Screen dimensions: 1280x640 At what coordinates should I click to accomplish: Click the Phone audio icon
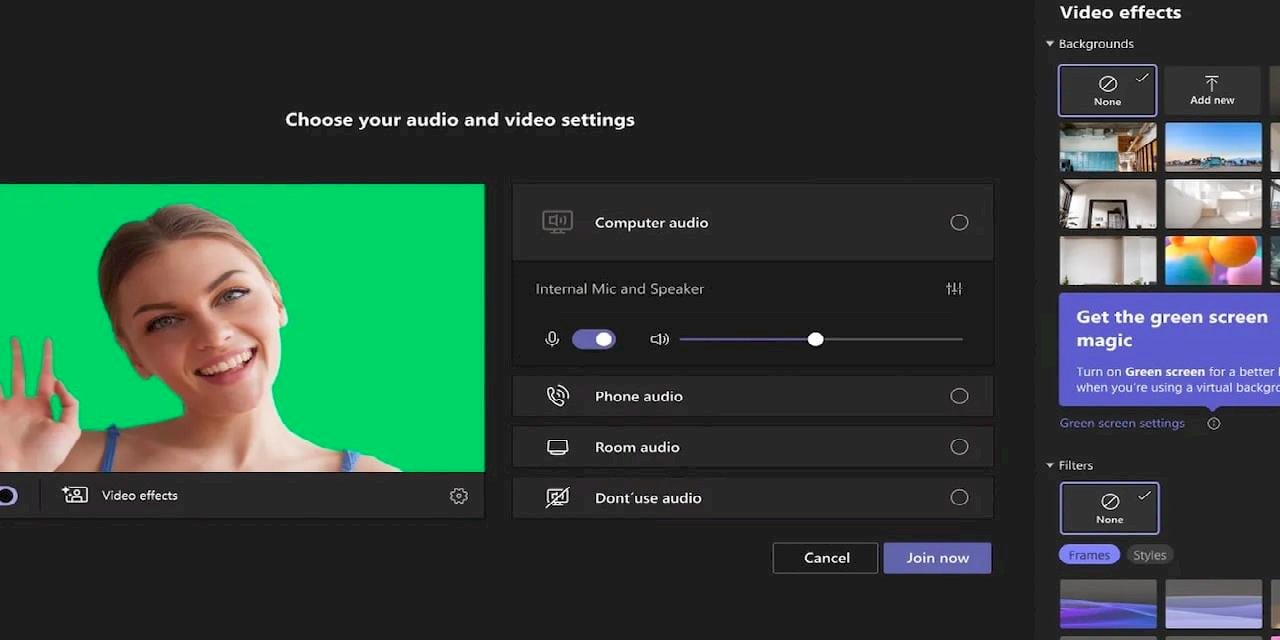(557, 396)
